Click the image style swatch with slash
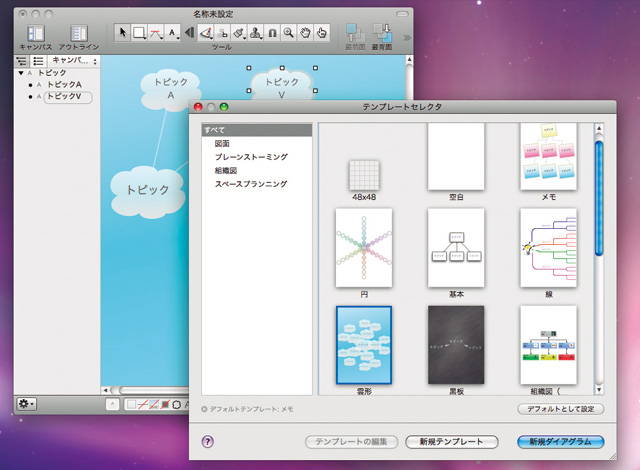The image size is (640, 470). 154,404
